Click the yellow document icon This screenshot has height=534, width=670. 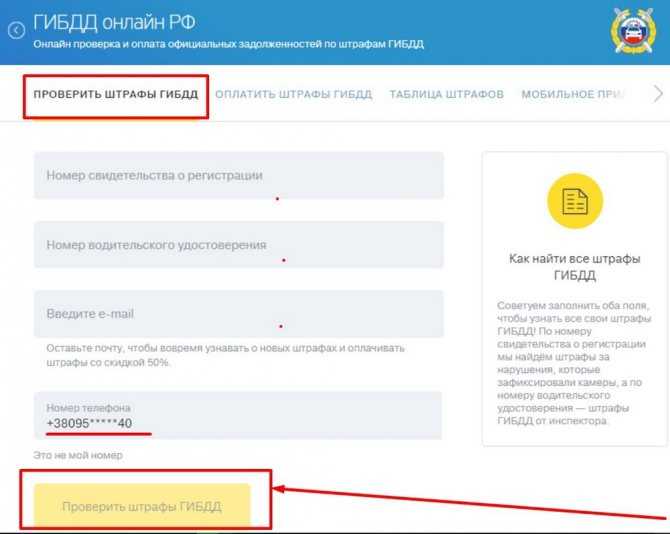575,201
